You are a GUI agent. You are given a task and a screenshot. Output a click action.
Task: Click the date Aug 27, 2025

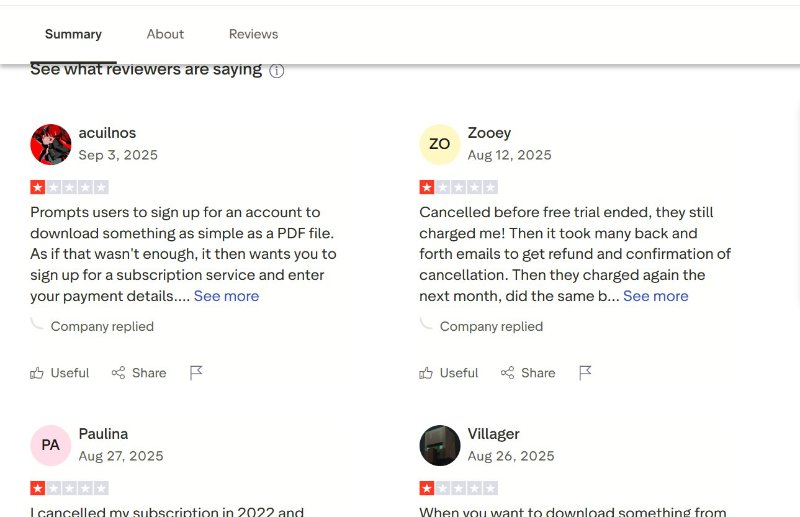coord(121,456)
